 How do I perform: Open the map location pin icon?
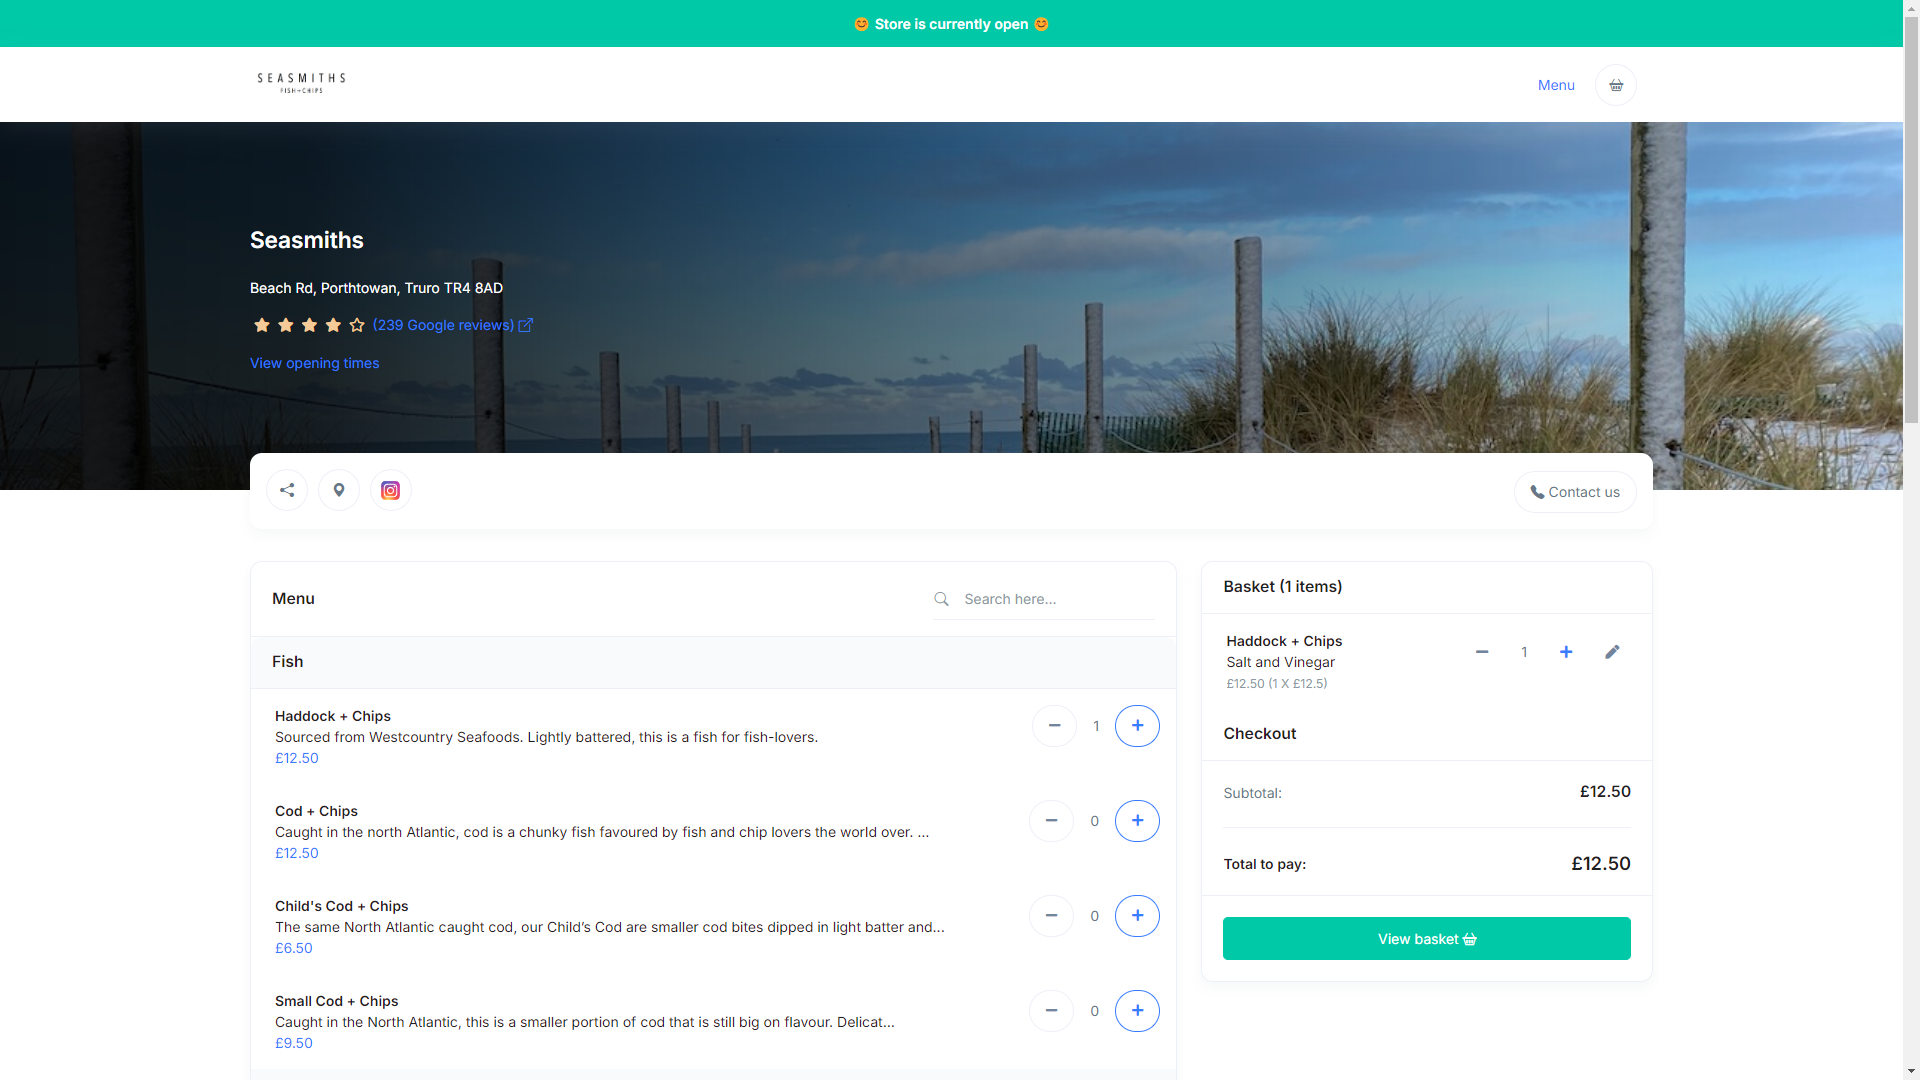point(339,490)
